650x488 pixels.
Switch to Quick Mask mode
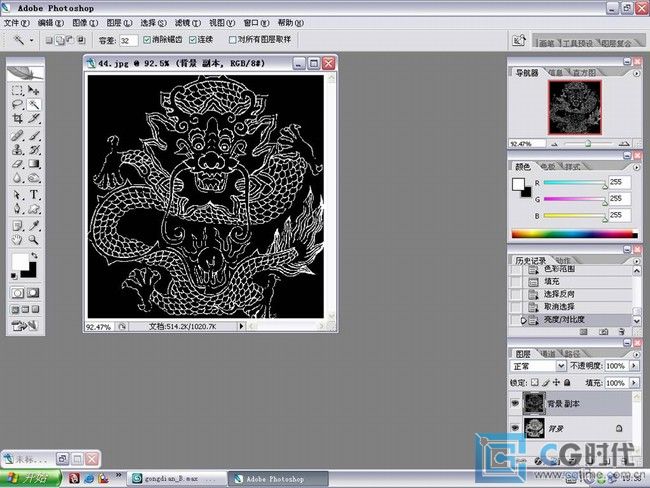coord(33,293)
